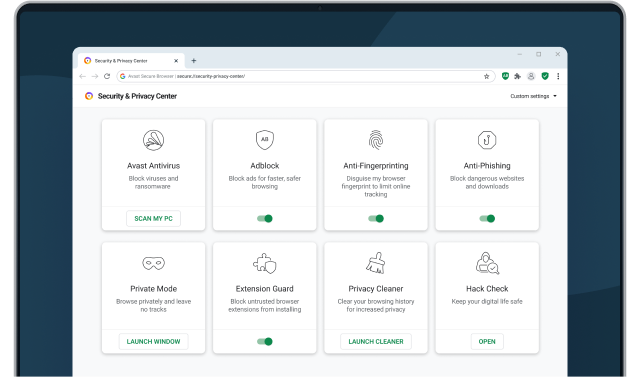
Task: Open the green Adblock toolbar extension
Action: coord(505,76)
